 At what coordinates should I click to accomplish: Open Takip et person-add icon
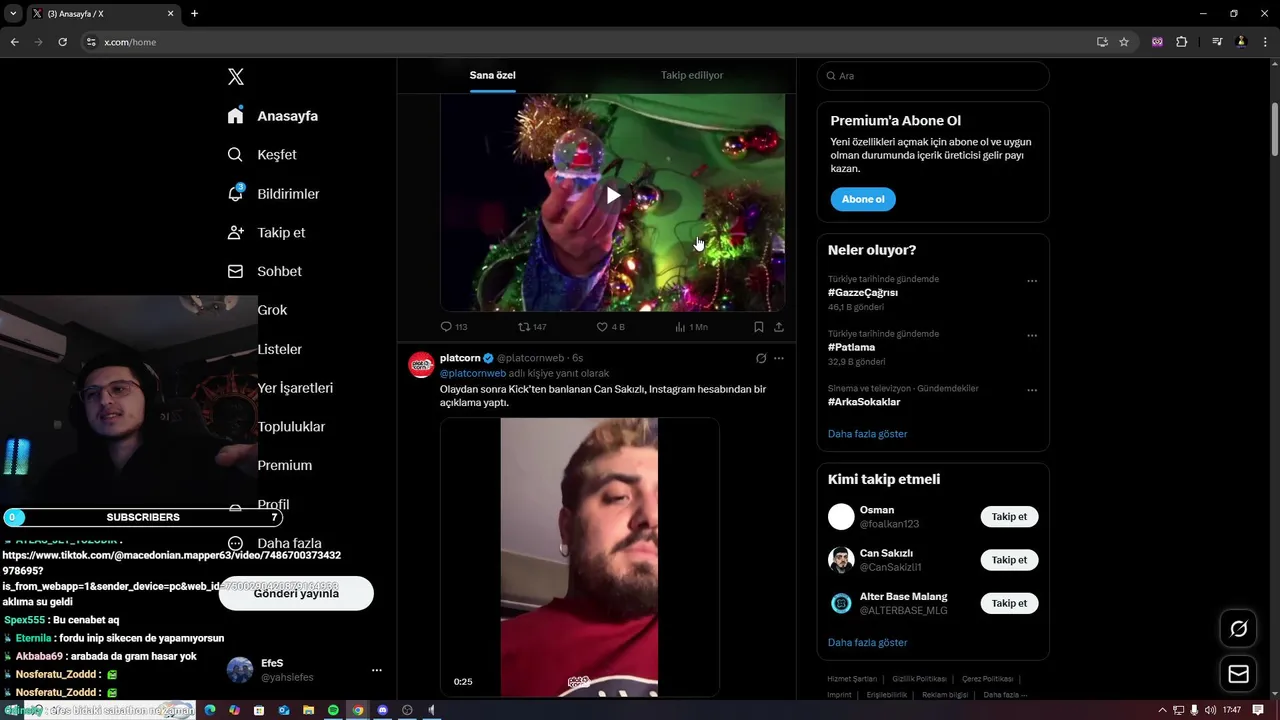click(x=235, y=232)
